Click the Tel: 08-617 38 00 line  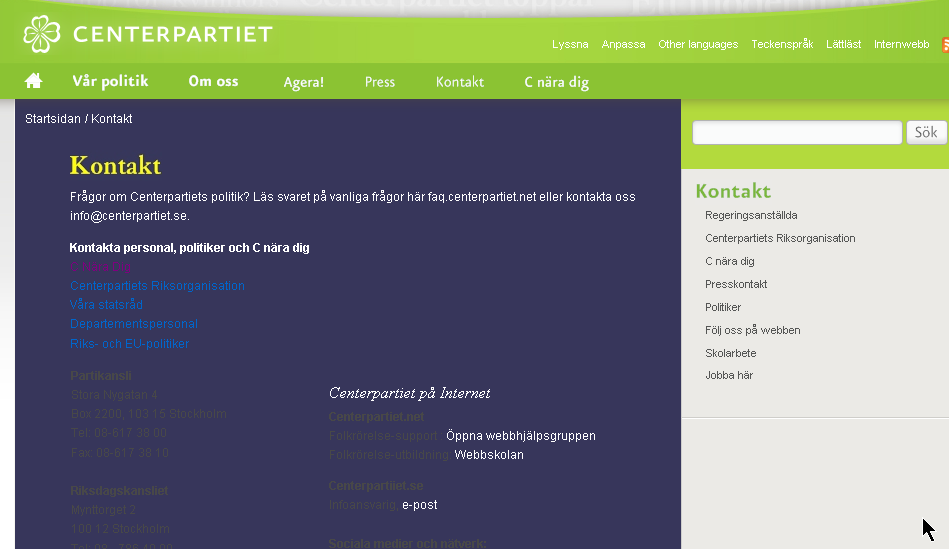click(x=119, y=433)
